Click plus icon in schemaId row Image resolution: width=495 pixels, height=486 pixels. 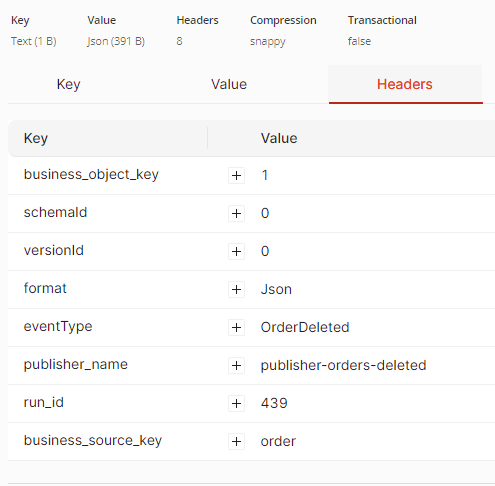click(236, 213)
